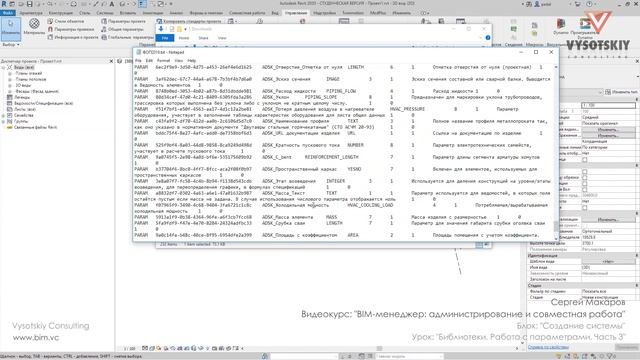Click the signed-in user icon in title bar
The image size is (640, 360).
(537, 4)
